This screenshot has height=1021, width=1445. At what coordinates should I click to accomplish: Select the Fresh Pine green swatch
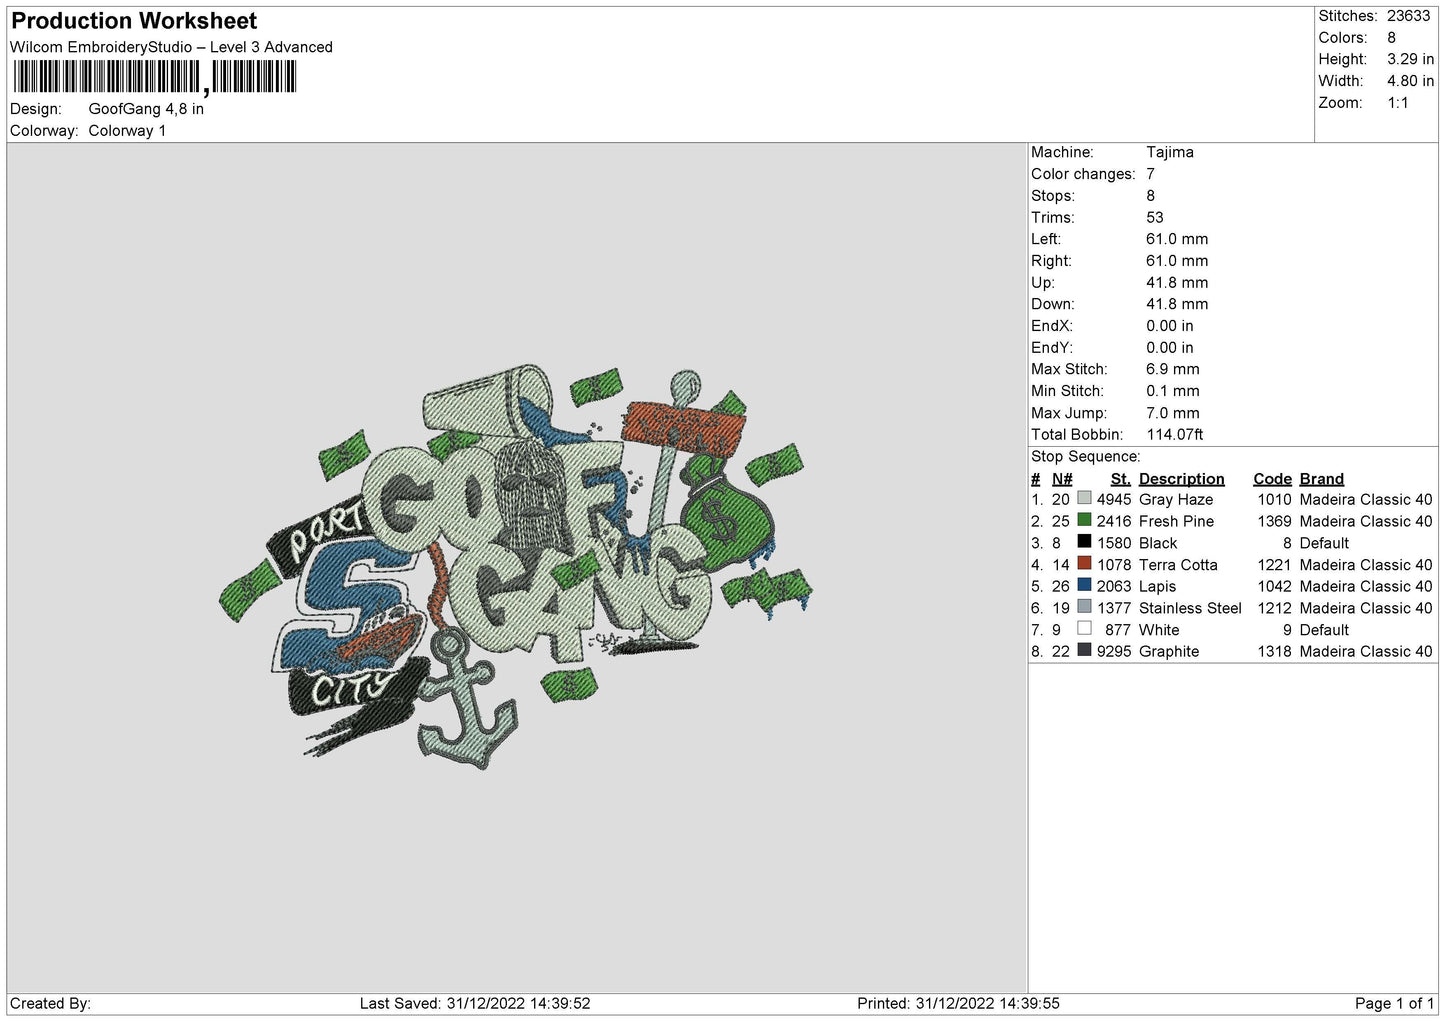pyautogui.click(x=1084, y=520)
